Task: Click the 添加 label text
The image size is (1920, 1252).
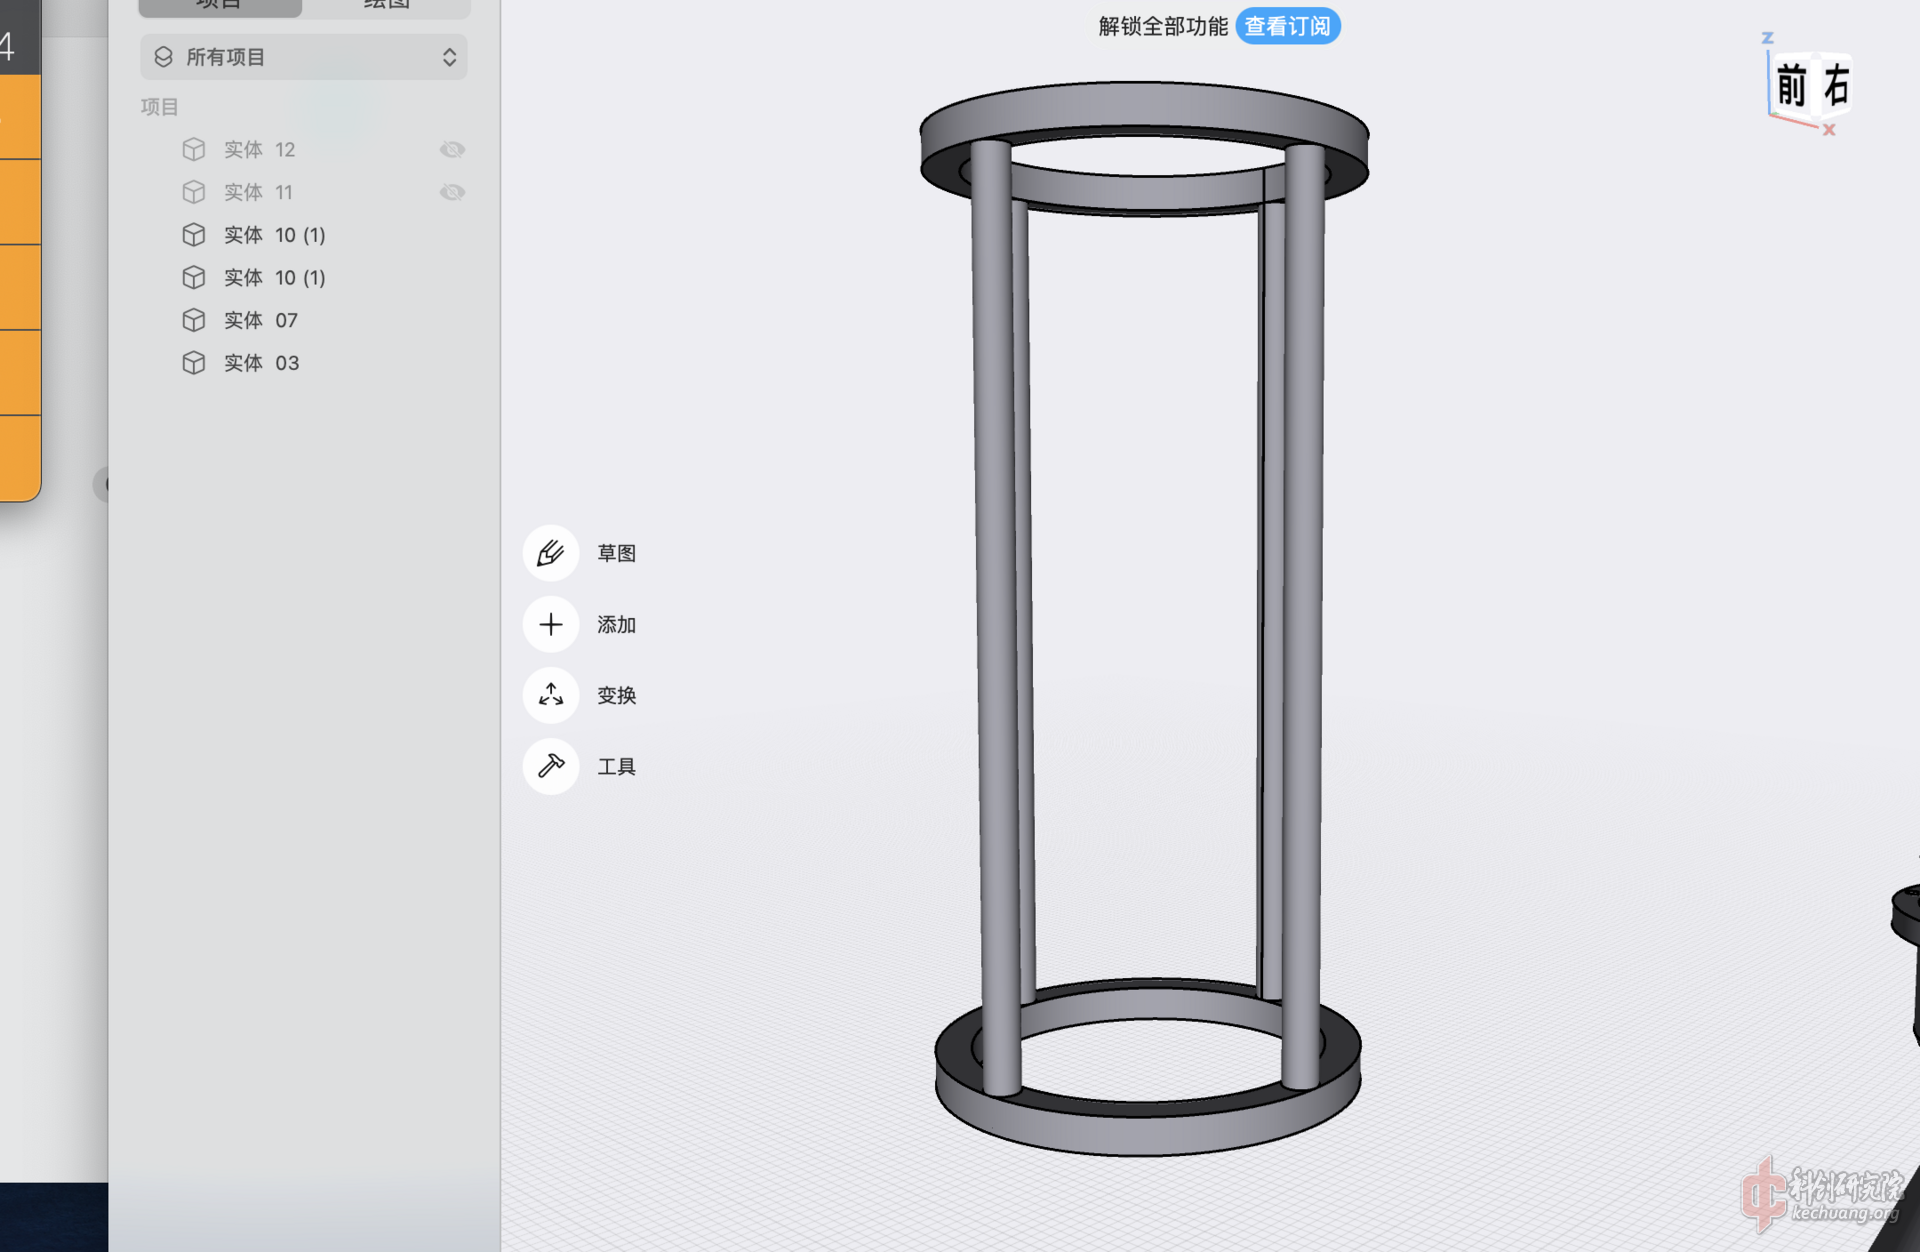Action: (x=616, y=624)
